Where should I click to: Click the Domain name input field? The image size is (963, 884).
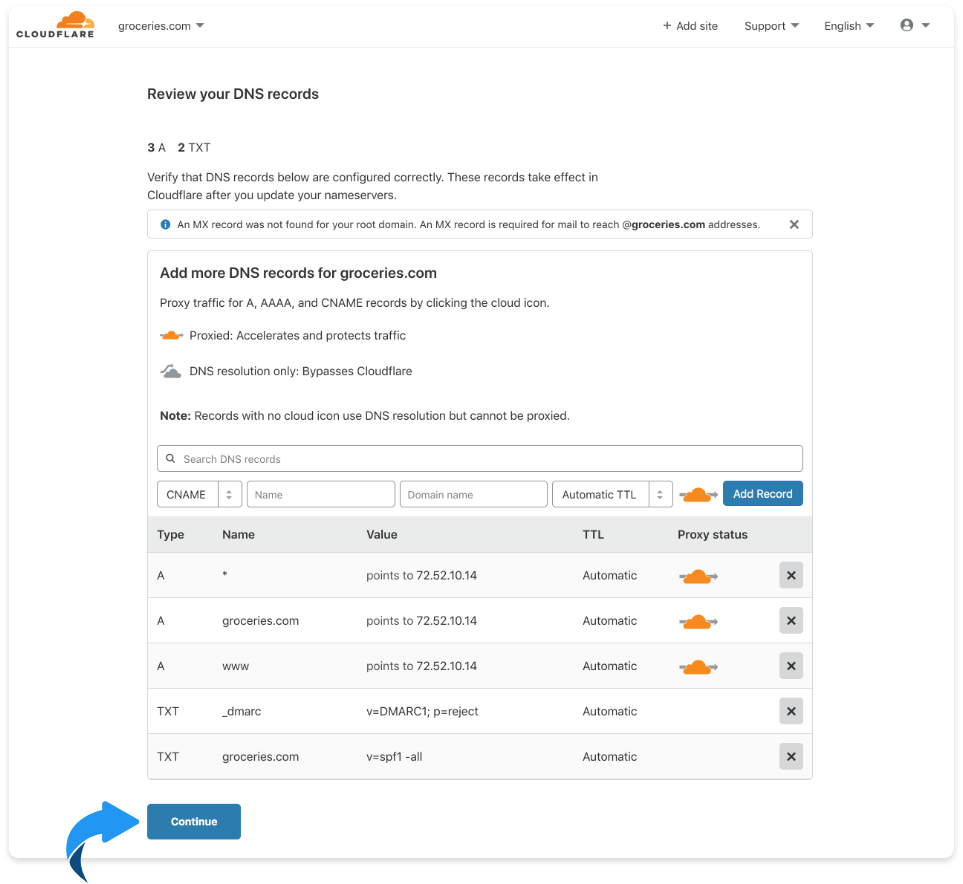474,495
